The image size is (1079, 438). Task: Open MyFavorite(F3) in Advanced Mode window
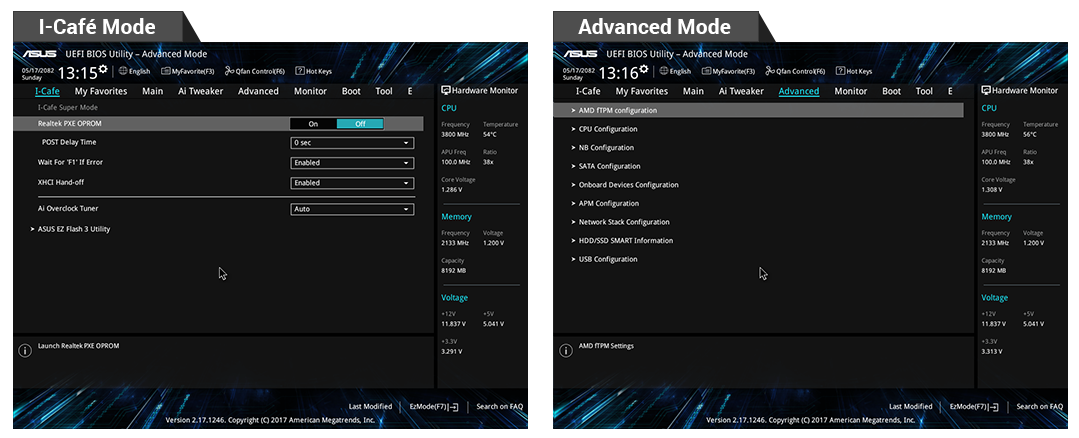coord(728,71)
